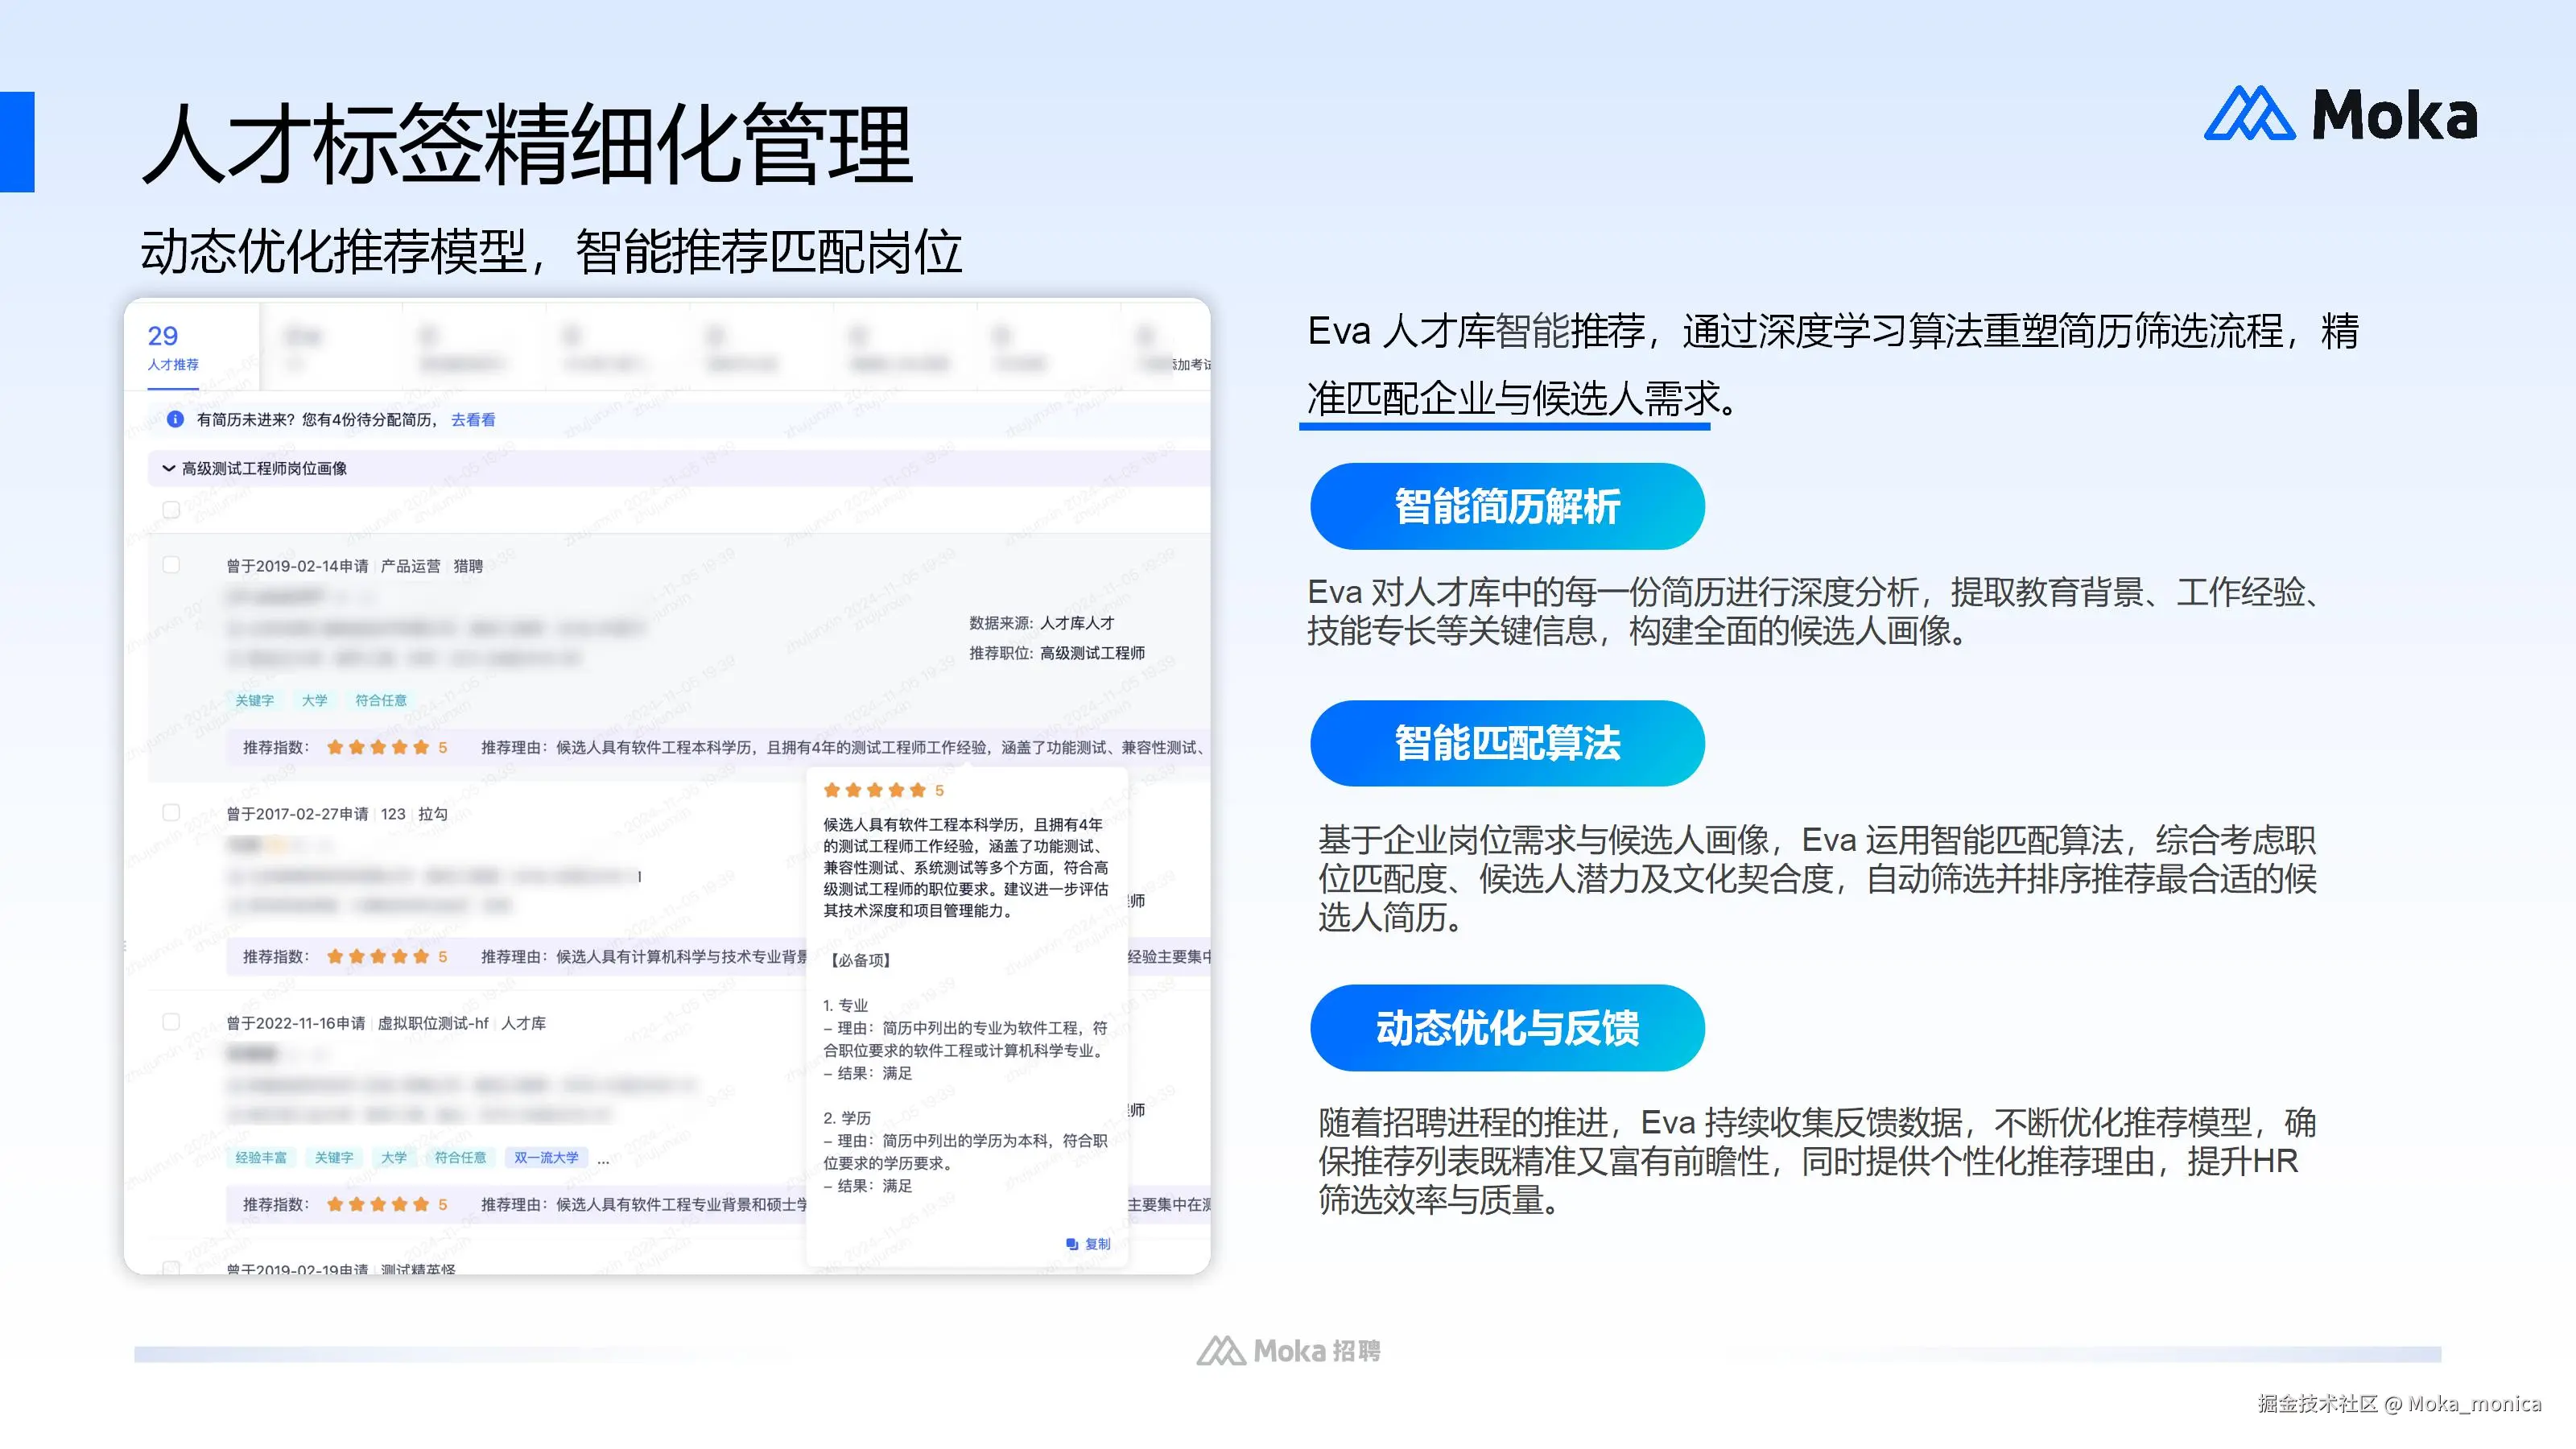The image size is (2576, 1449).
Task: Check the 2022-11-16 candidate's checkbox
Action: click(x=172, y=1022)
